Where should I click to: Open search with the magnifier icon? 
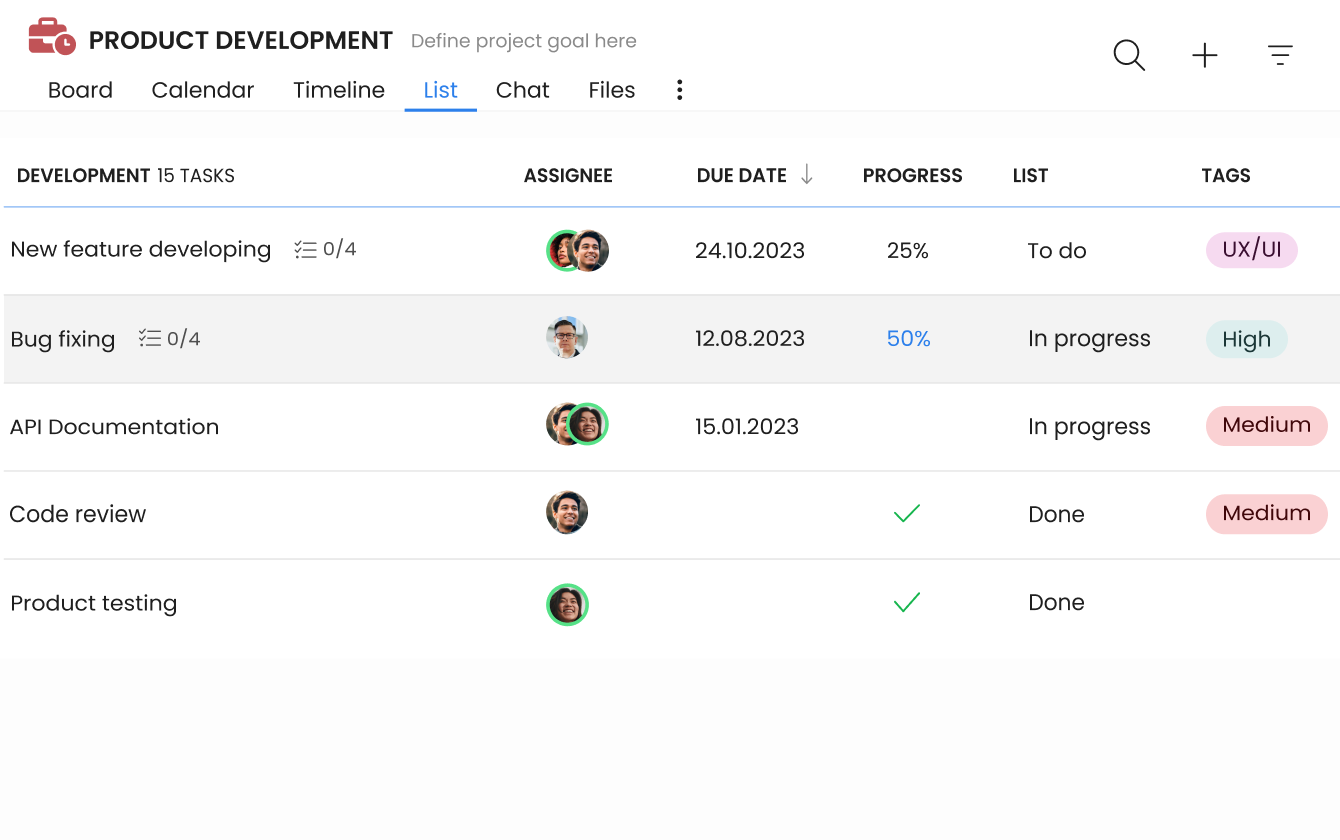click(1129, 55)
